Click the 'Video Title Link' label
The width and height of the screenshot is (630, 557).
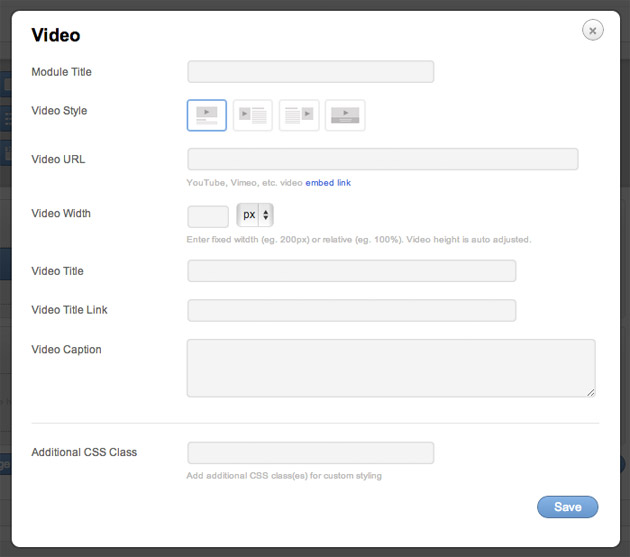70,310
